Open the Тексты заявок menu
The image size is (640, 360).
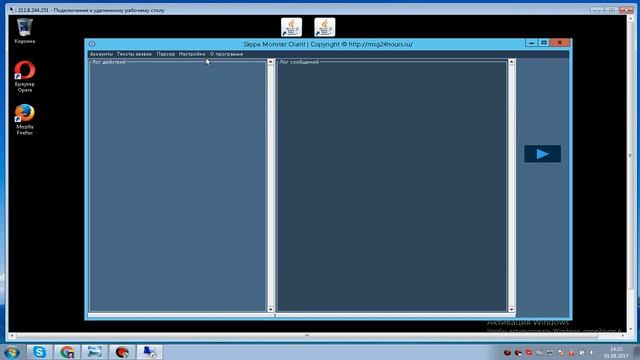(134, 54)
